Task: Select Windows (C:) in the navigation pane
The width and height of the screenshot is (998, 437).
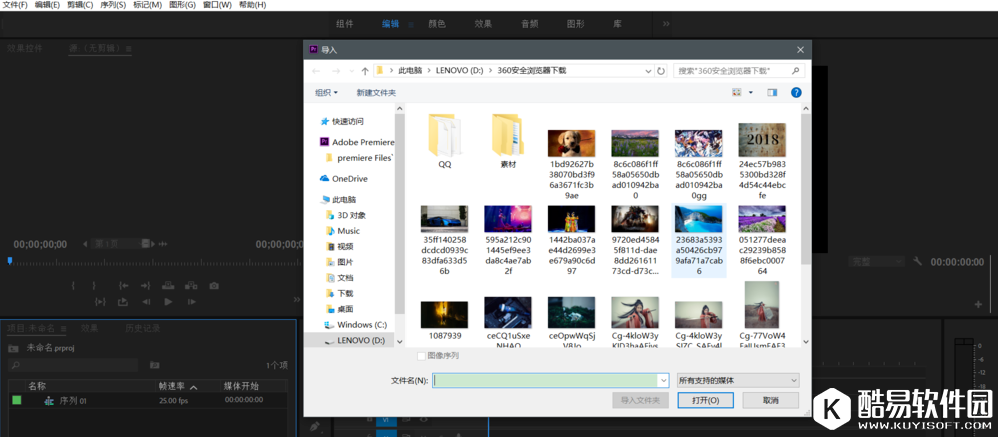Action: tap(355, 324)
